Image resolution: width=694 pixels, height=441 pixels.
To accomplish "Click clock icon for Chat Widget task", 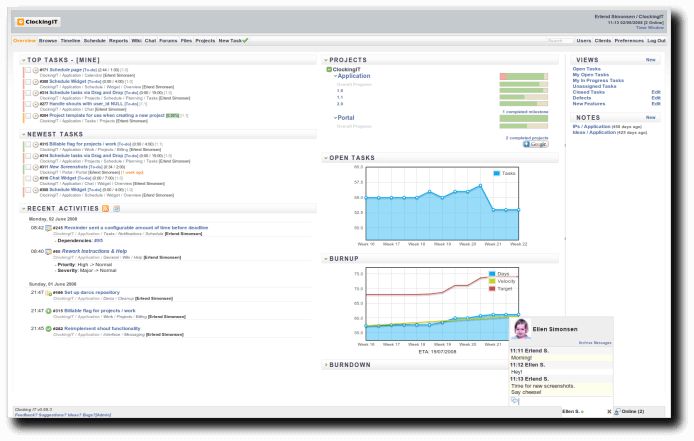I will click(x=35, y=179).
